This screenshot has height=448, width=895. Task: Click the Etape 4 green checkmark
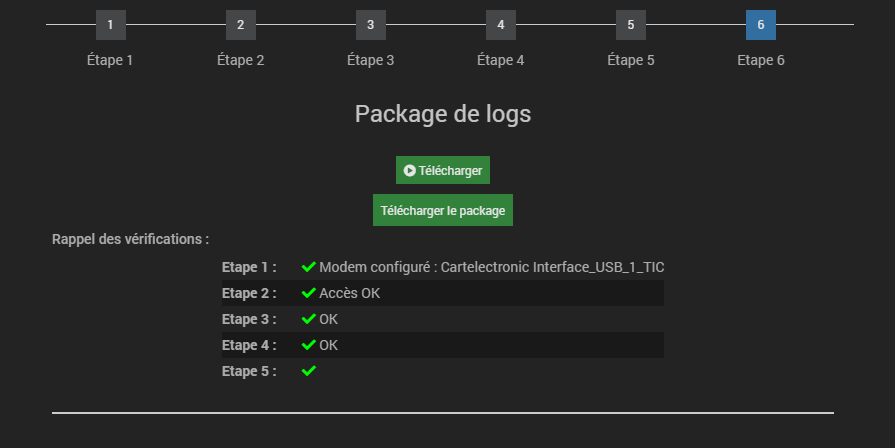pyautogui.click(x=309, y=345)
